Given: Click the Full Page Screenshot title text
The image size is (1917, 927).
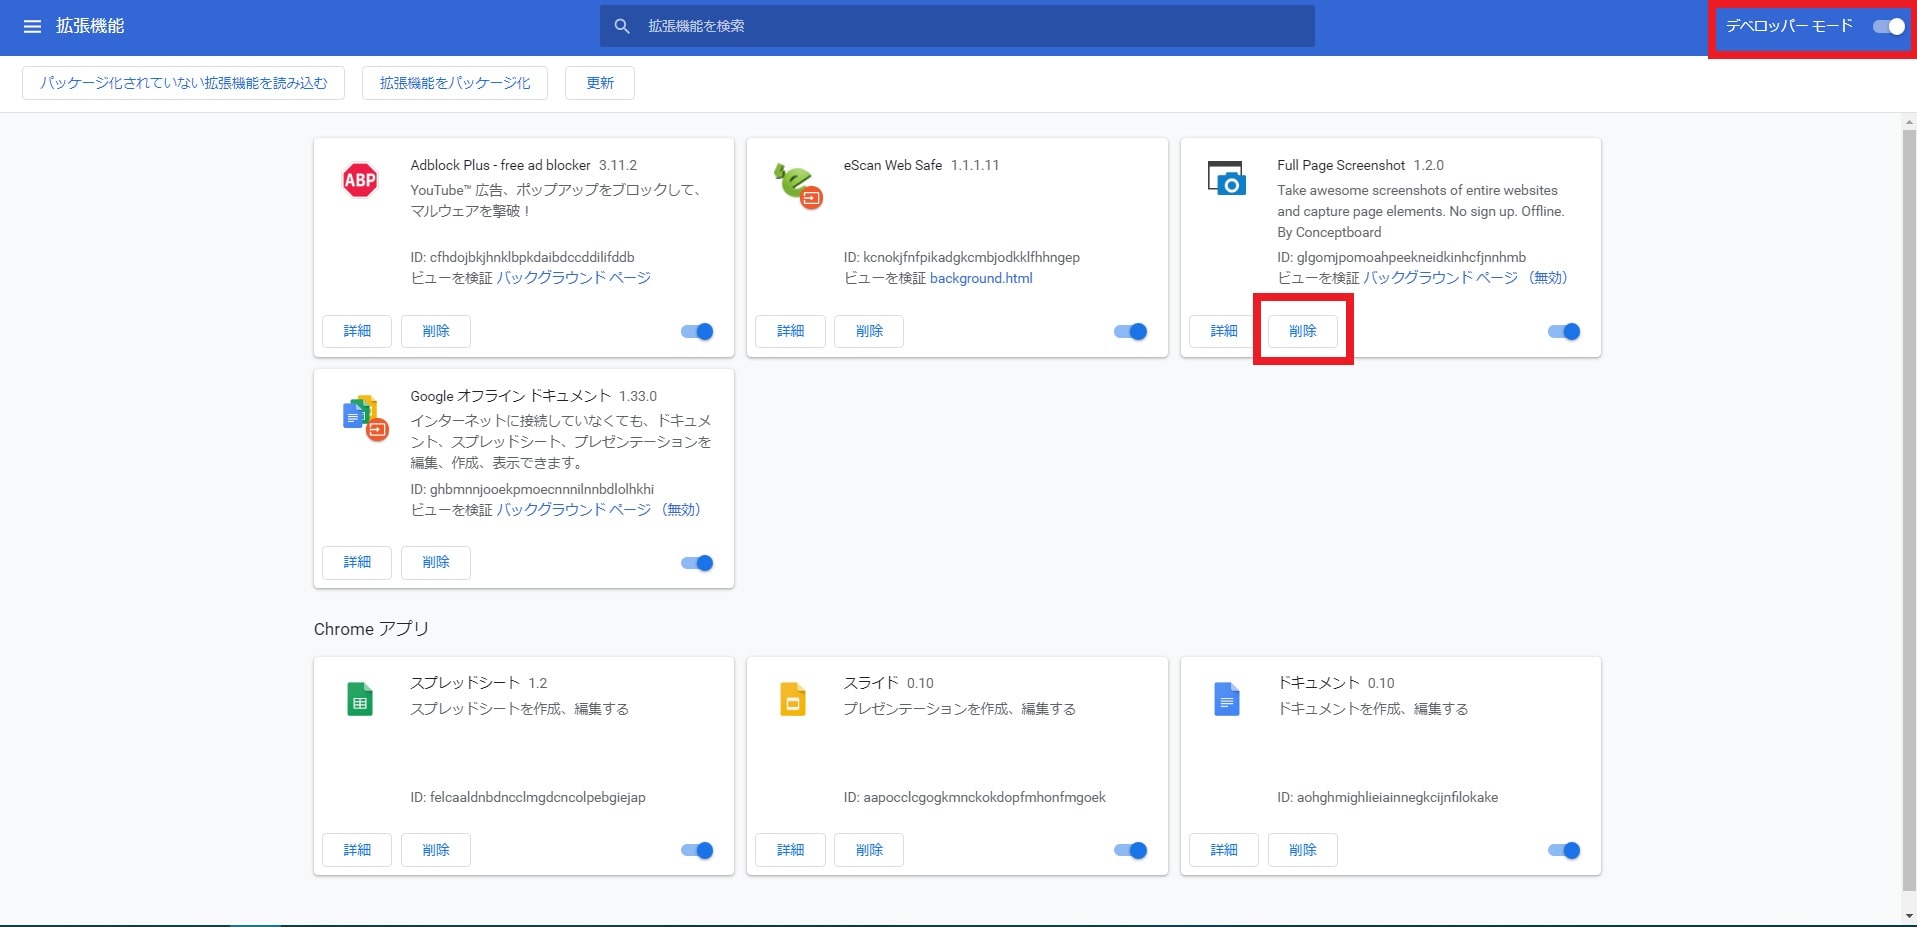Looking at the screenshot, I should point(1341,165).
